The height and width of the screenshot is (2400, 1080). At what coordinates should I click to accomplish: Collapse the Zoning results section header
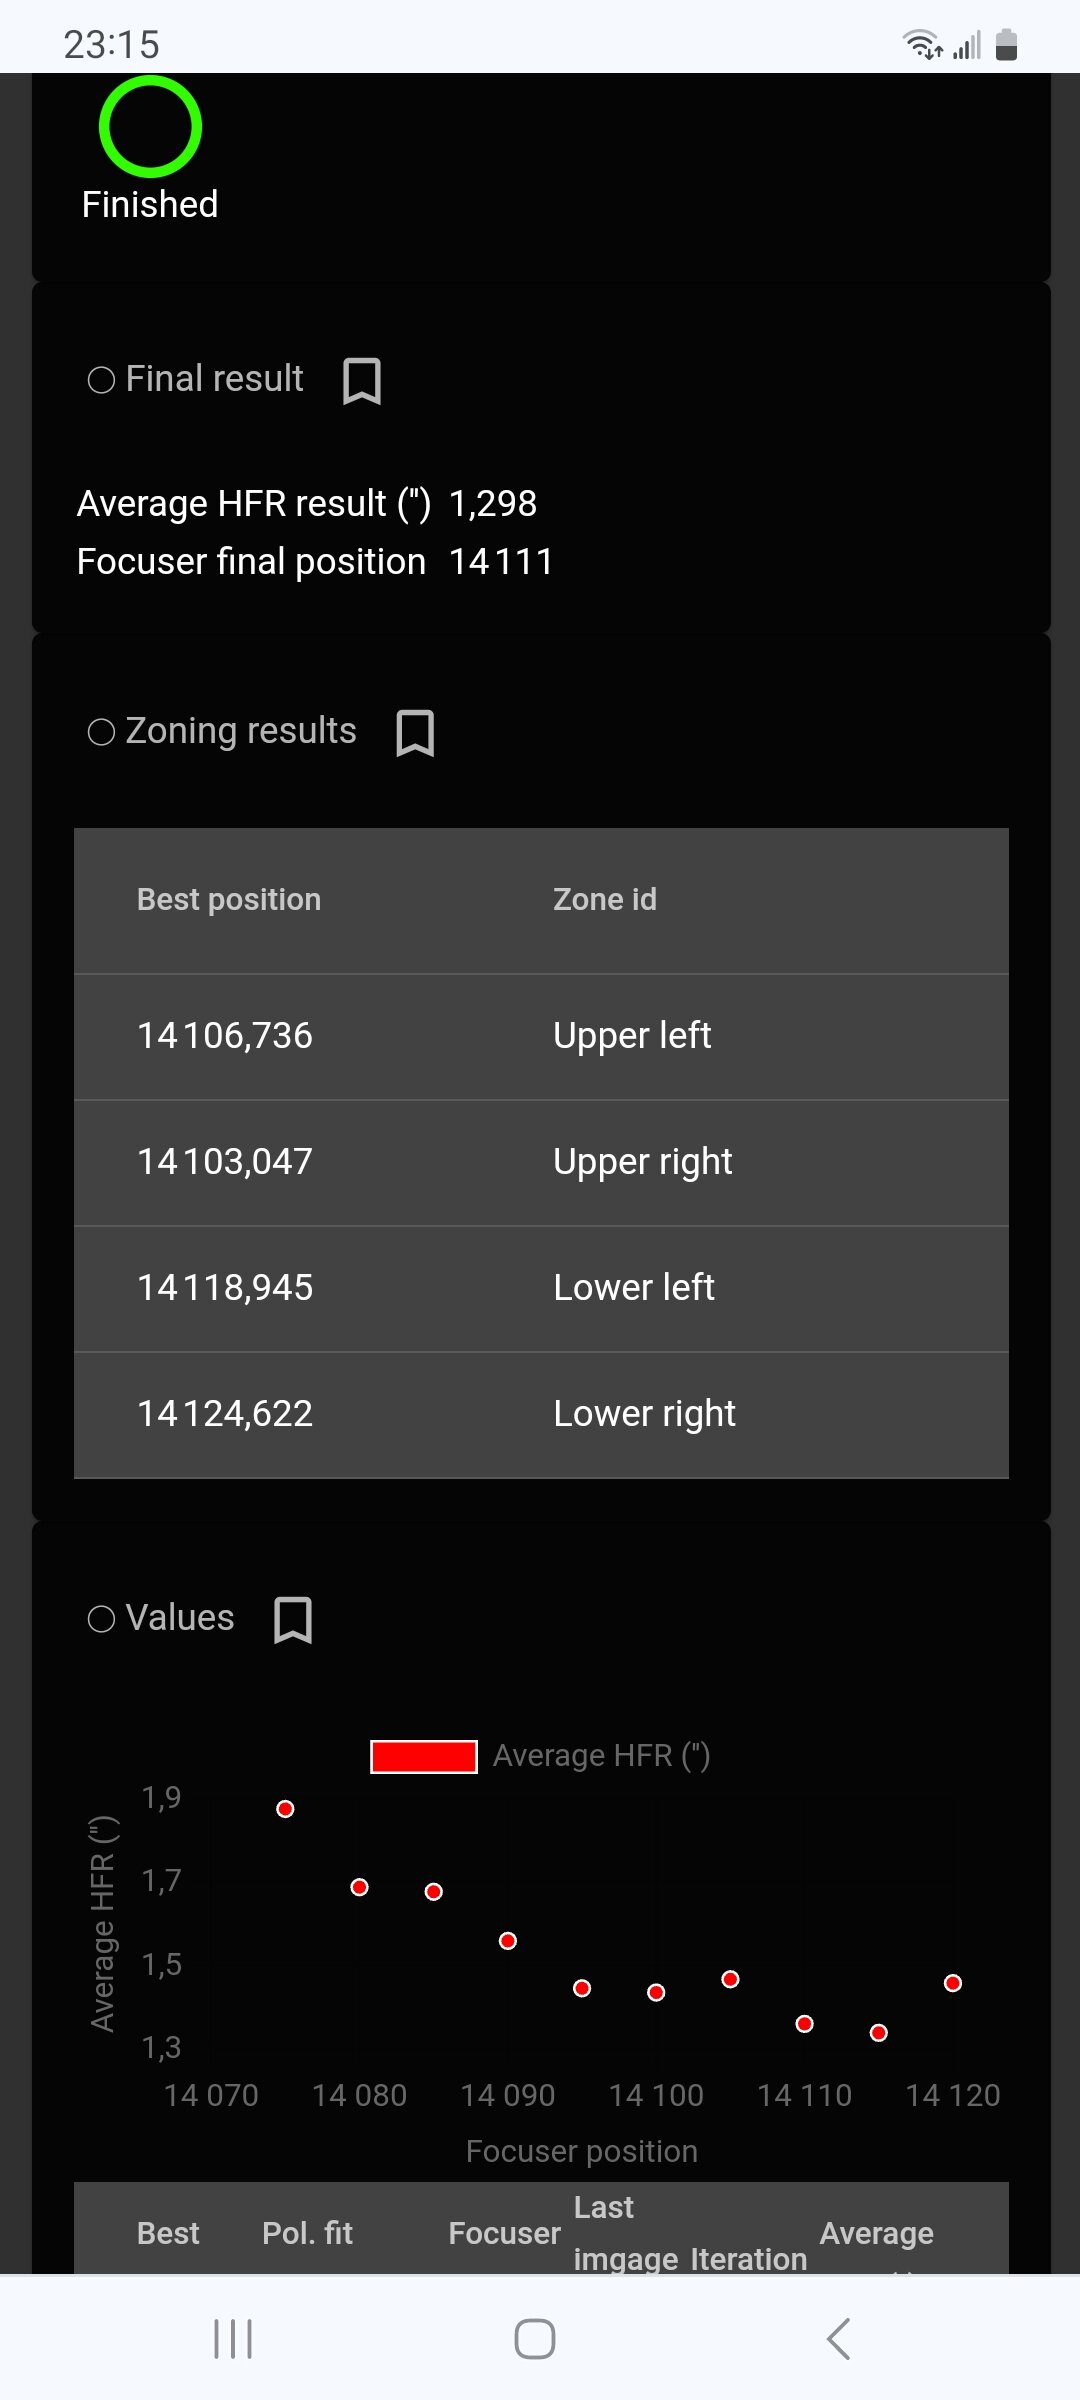click(241, 732)
